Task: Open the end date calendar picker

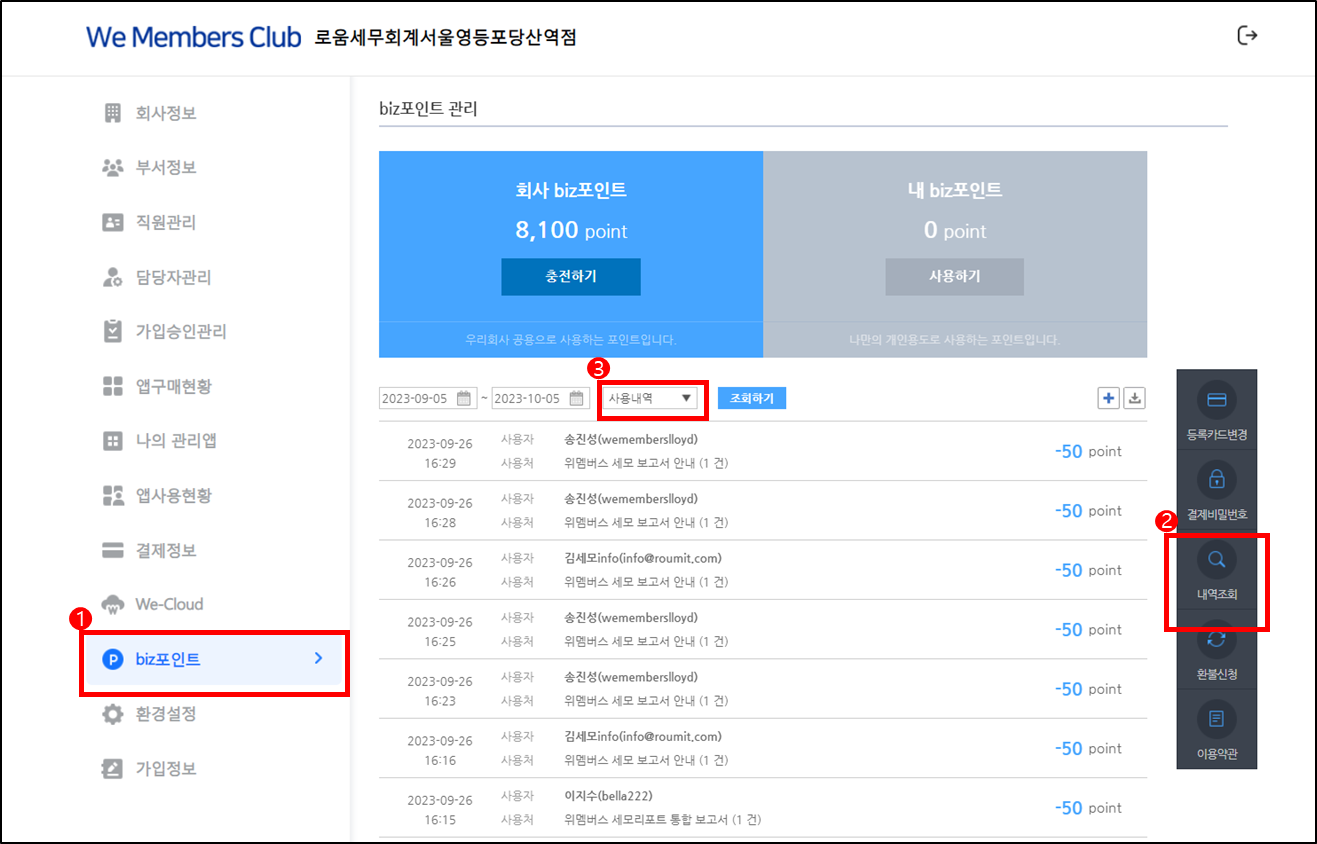Action: (577, 398)
